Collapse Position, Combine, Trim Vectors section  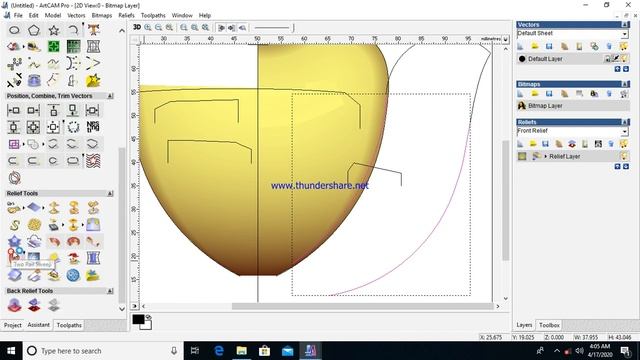point(110,96)
